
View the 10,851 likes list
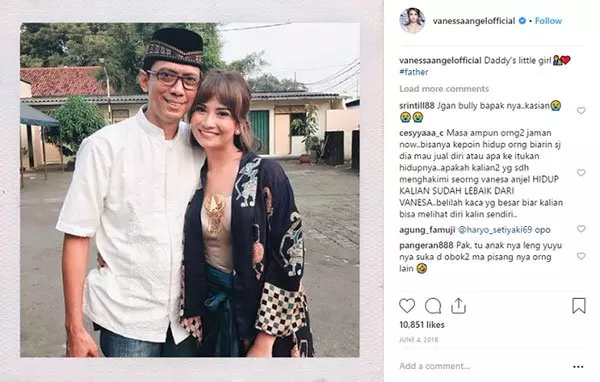pos(422,325)
